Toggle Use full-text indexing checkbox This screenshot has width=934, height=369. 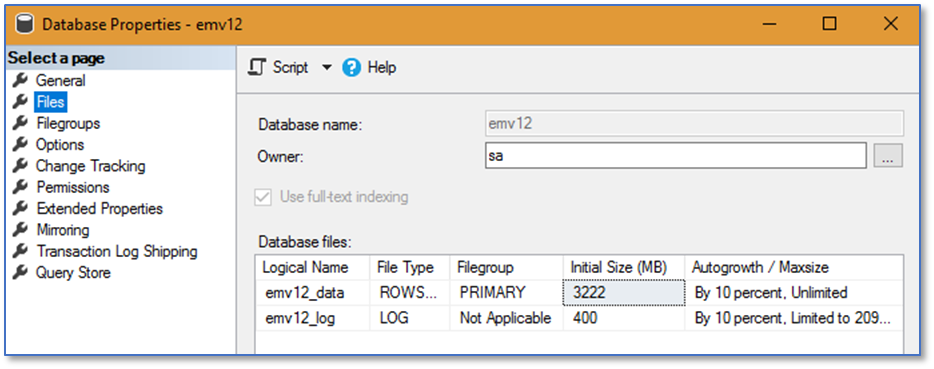[x=263, y=197]
